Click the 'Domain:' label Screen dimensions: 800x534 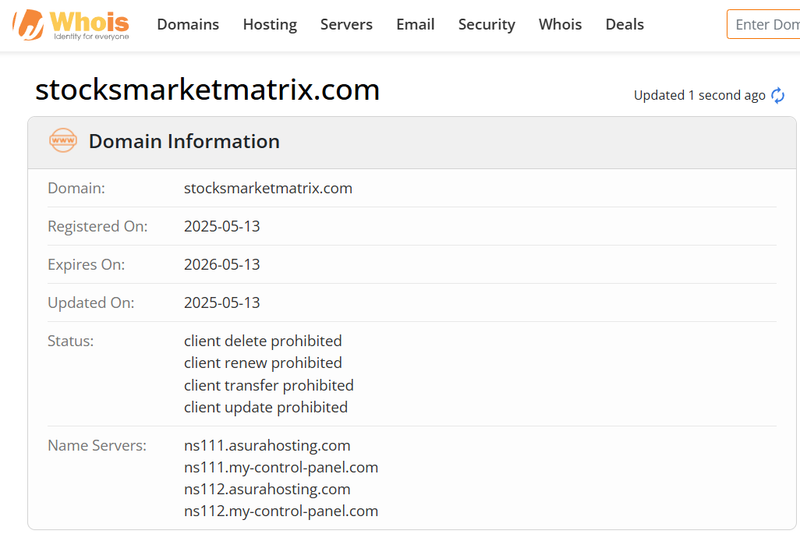76,188
